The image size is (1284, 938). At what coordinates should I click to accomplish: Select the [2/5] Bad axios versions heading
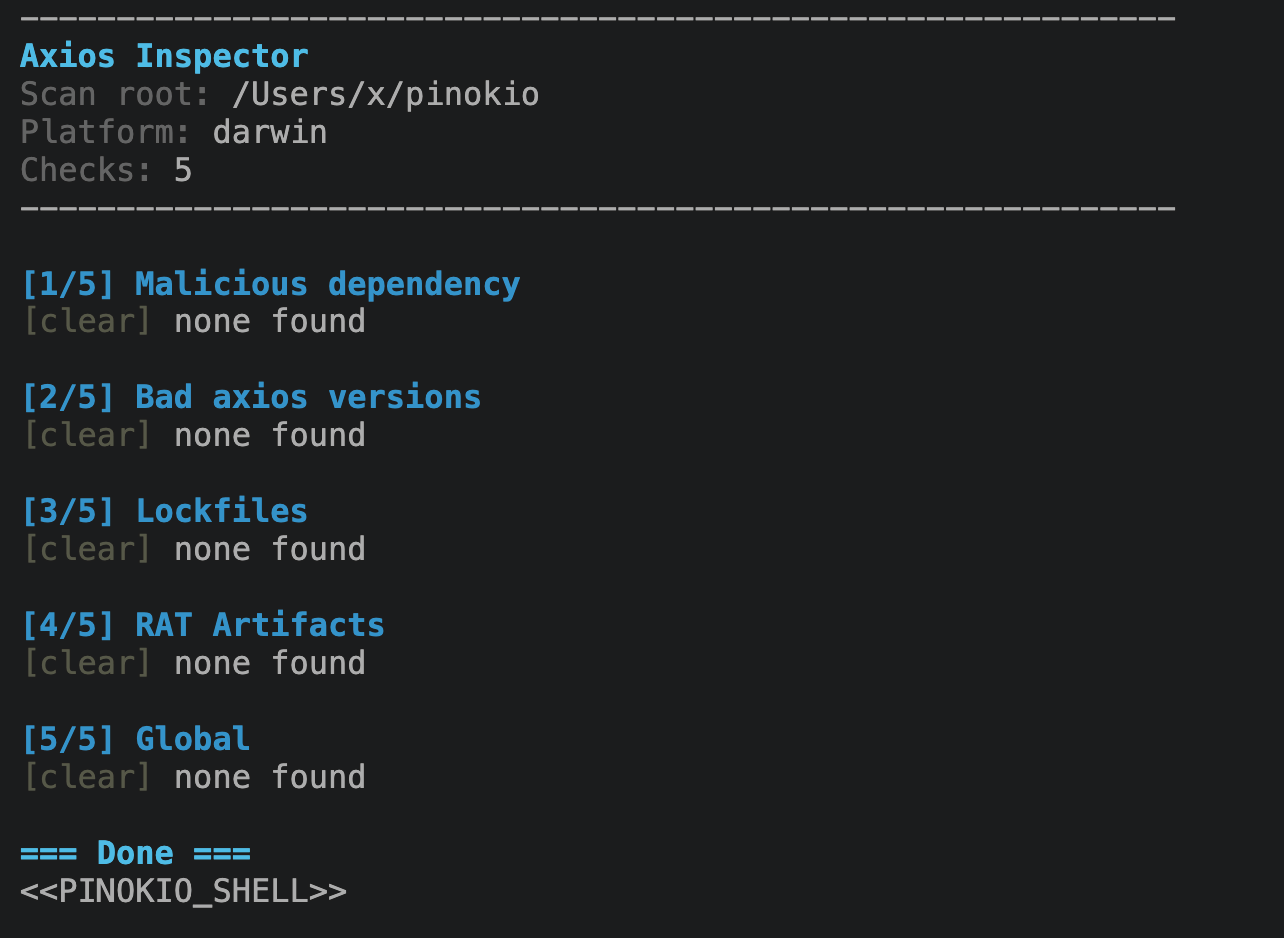coord(251,398)
